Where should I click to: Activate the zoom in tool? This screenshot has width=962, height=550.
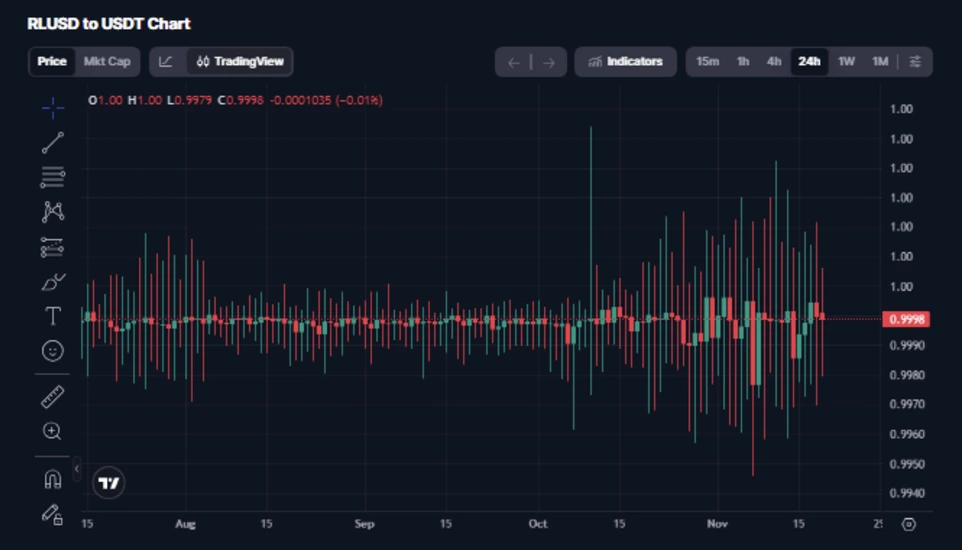(53, 431)
